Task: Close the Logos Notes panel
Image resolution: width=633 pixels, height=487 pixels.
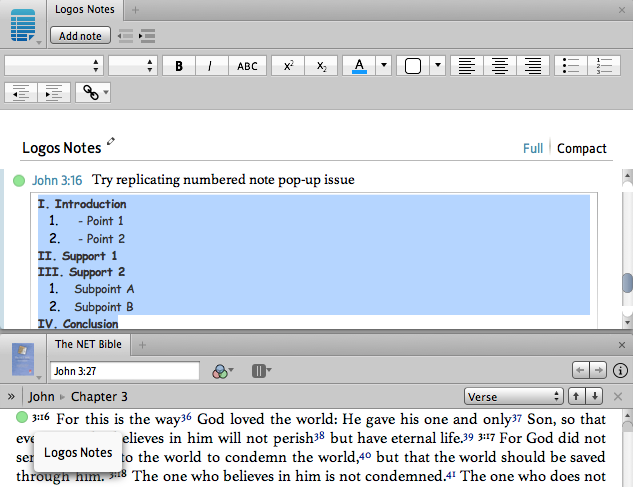Action: (622, 10)
